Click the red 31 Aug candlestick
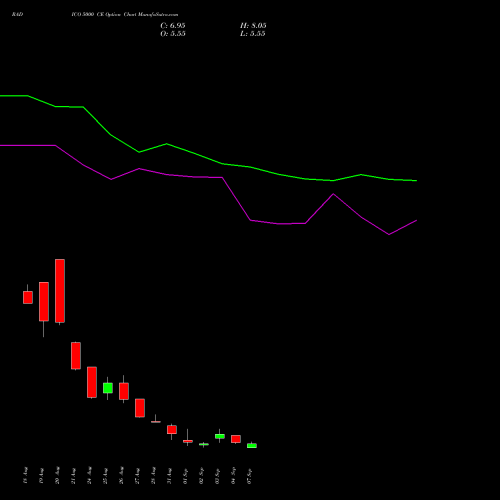The width and height of the screenshot is (500, 500). pyautogui.click(x=172, y=430)
